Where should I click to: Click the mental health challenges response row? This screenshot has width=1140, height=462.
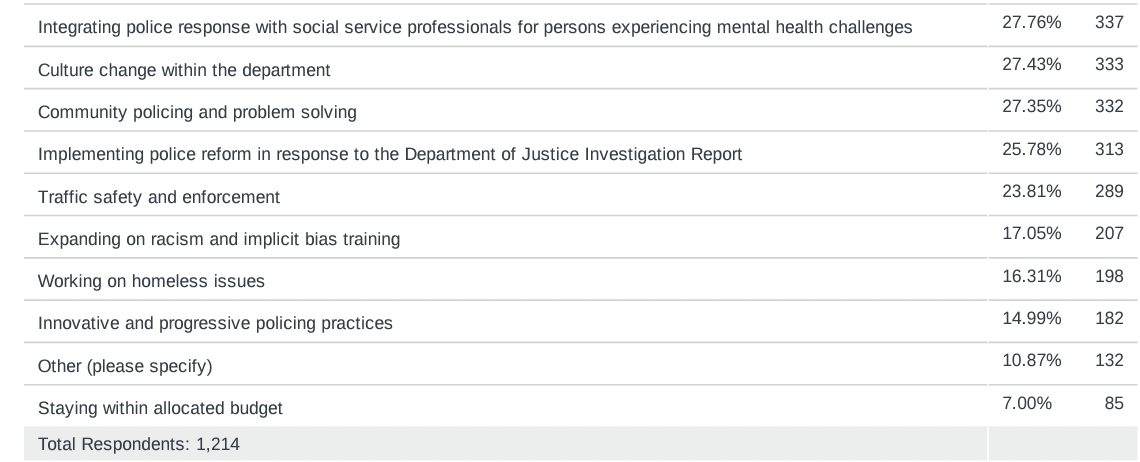pyautogui.click(x=475, y=28)
